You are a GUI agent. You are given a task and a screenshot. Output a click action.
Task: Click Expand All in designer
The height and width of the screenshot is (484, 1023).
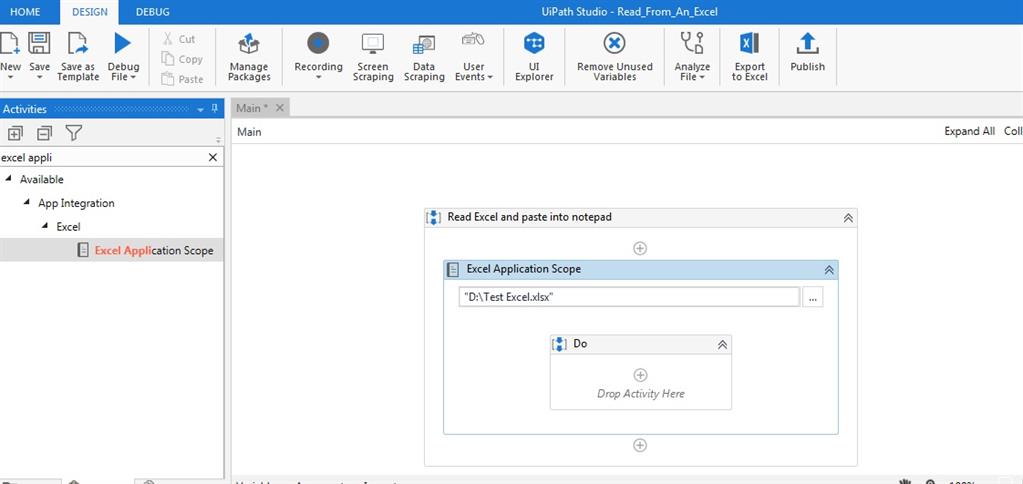click(x=970, y=131)
